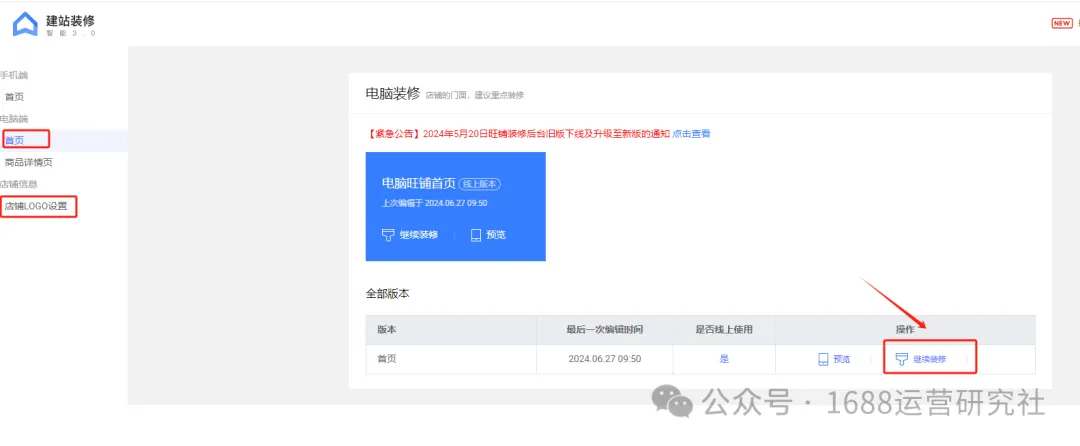Click the 建站装修 title text

pos(70,20)
